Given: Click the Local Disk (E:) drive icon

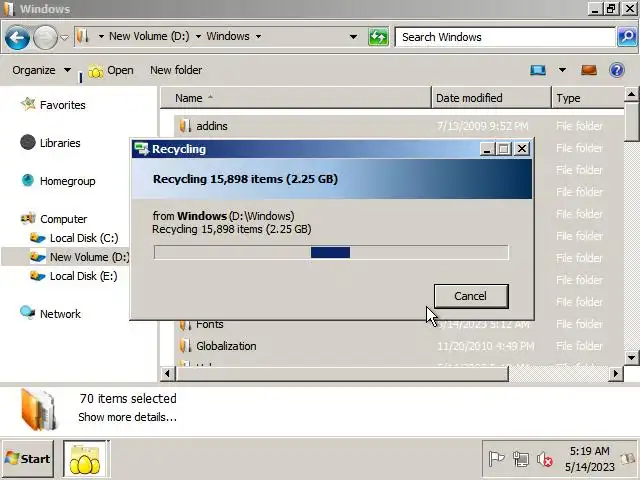Looking at the screenshot, I should click(x=38, y=276).
